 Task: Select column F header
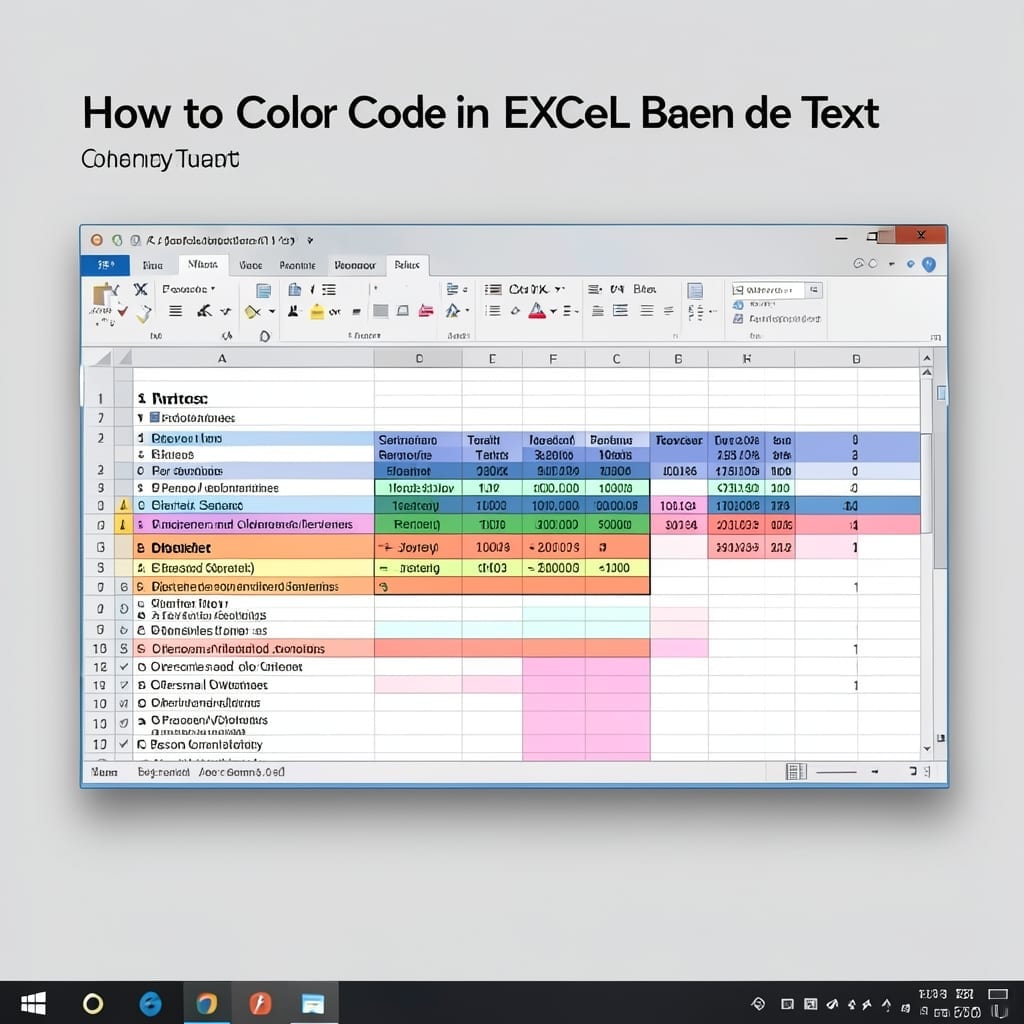click(x=553, y=358)
